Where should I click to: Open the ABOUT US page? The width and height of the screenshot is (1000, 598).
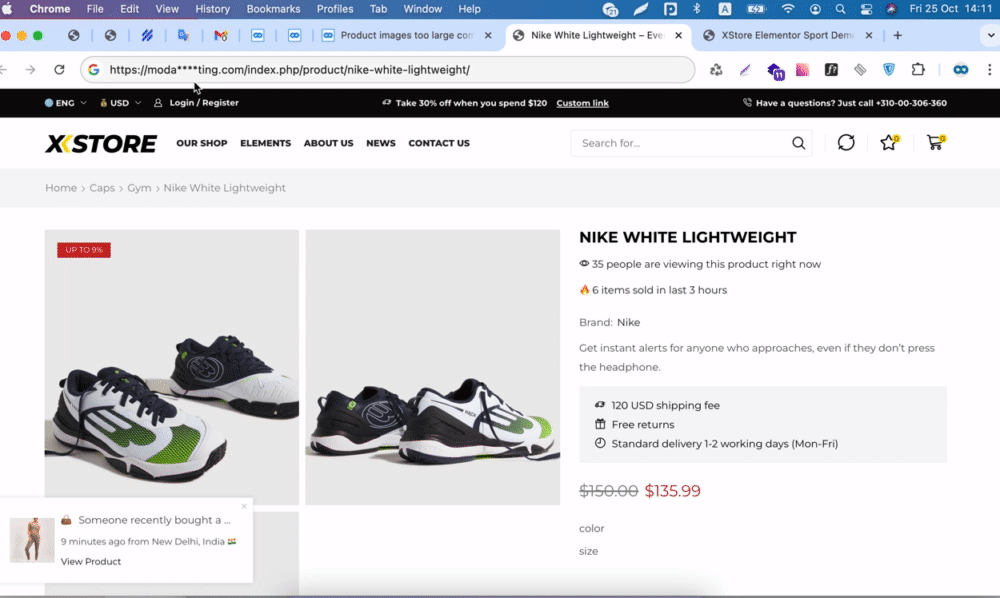point(328,143)
